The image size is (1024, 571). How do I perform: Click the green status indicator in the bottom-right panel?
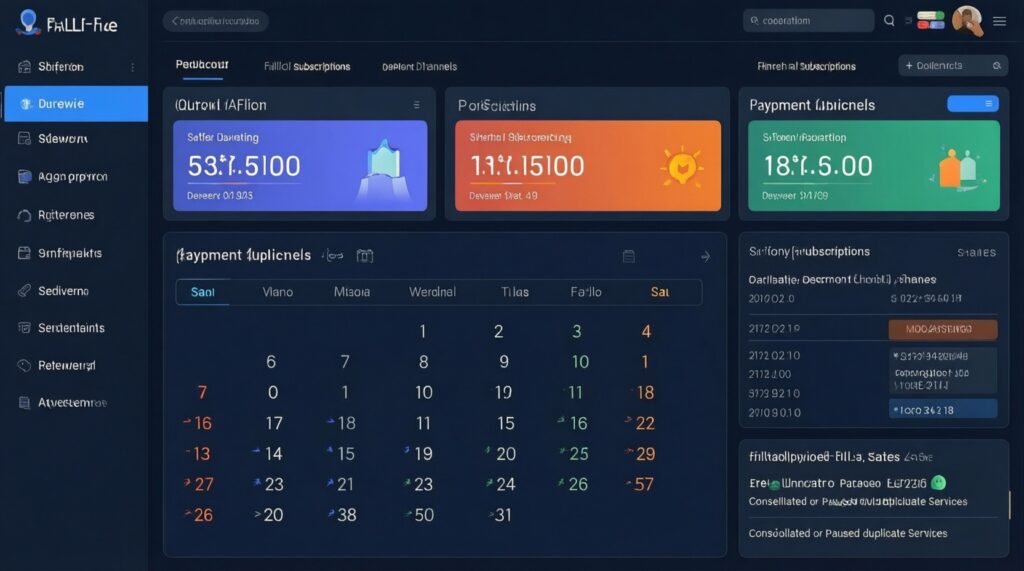937,482
